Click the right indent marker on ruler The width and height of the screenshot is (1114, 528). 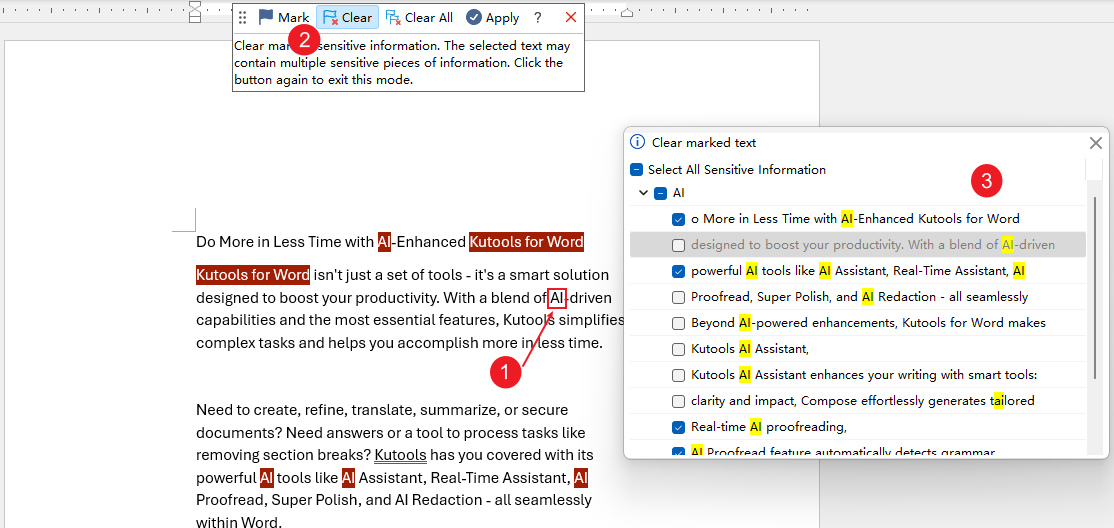pos(627,13)
